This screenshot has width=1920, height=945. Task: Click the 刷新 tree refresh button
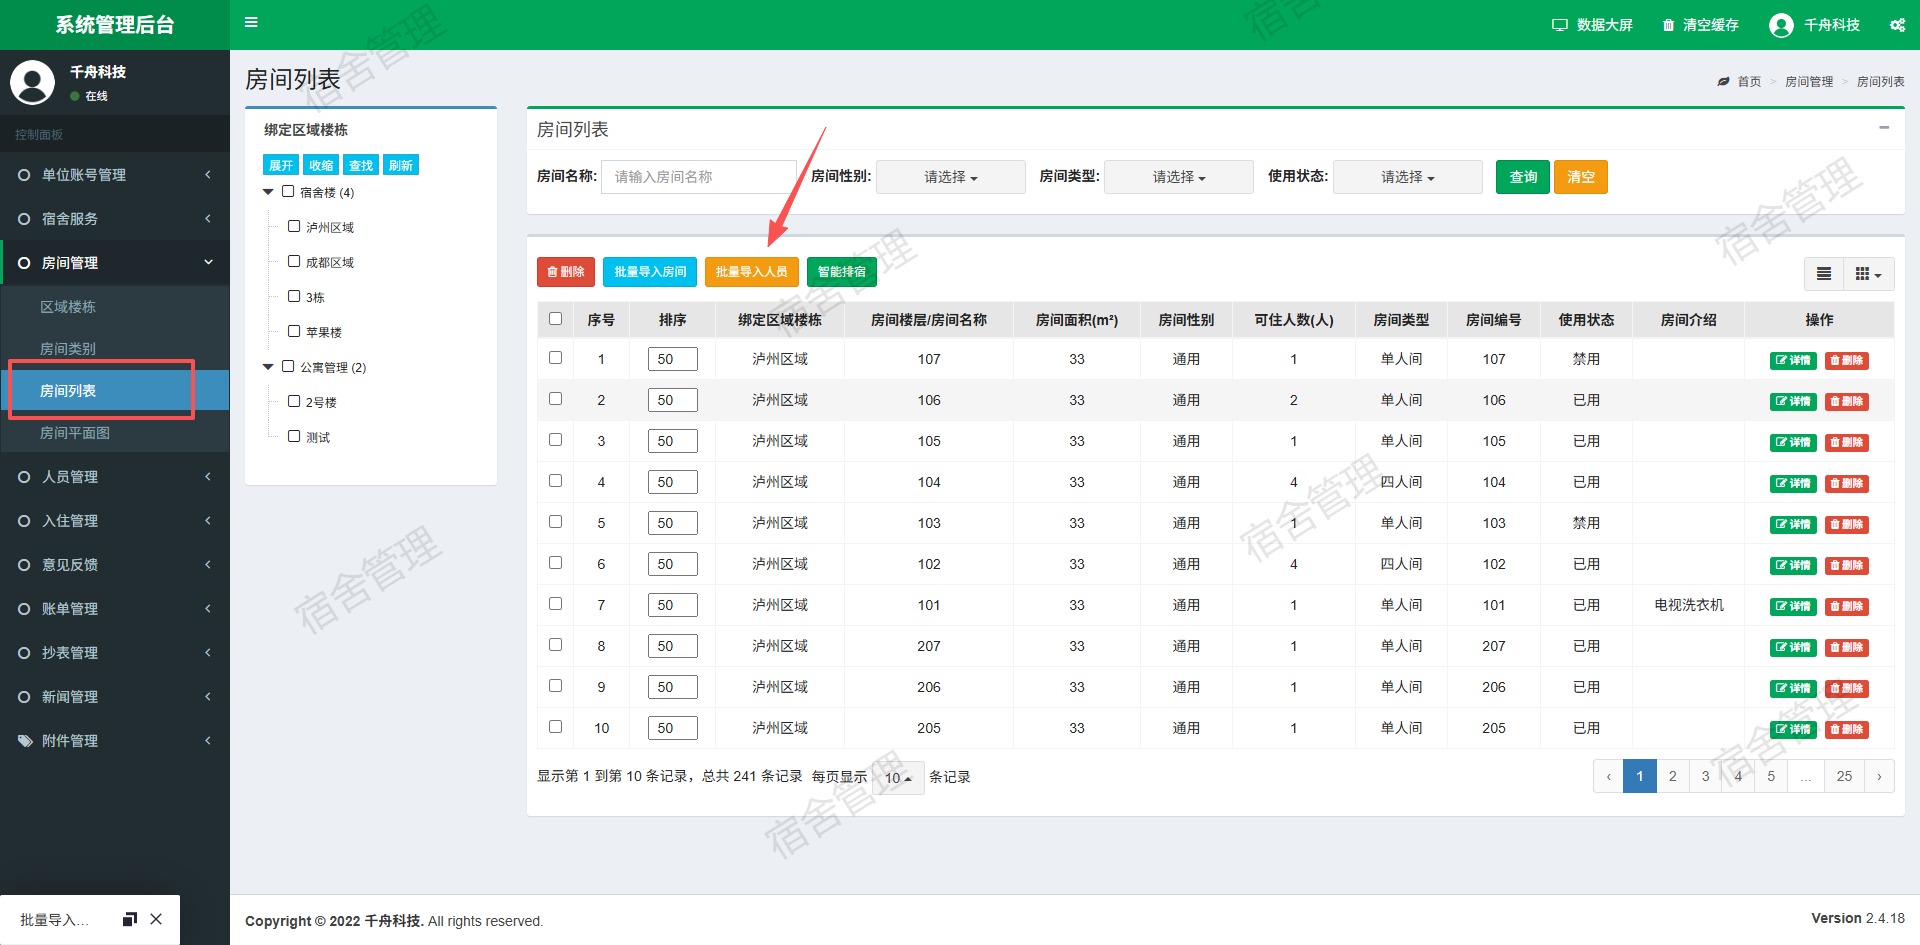[401, 165]
